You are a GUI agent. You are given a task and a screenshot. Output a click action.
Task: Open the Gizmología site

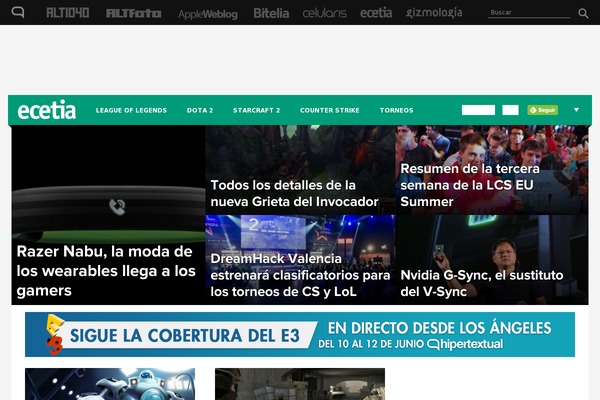point(434,13)
